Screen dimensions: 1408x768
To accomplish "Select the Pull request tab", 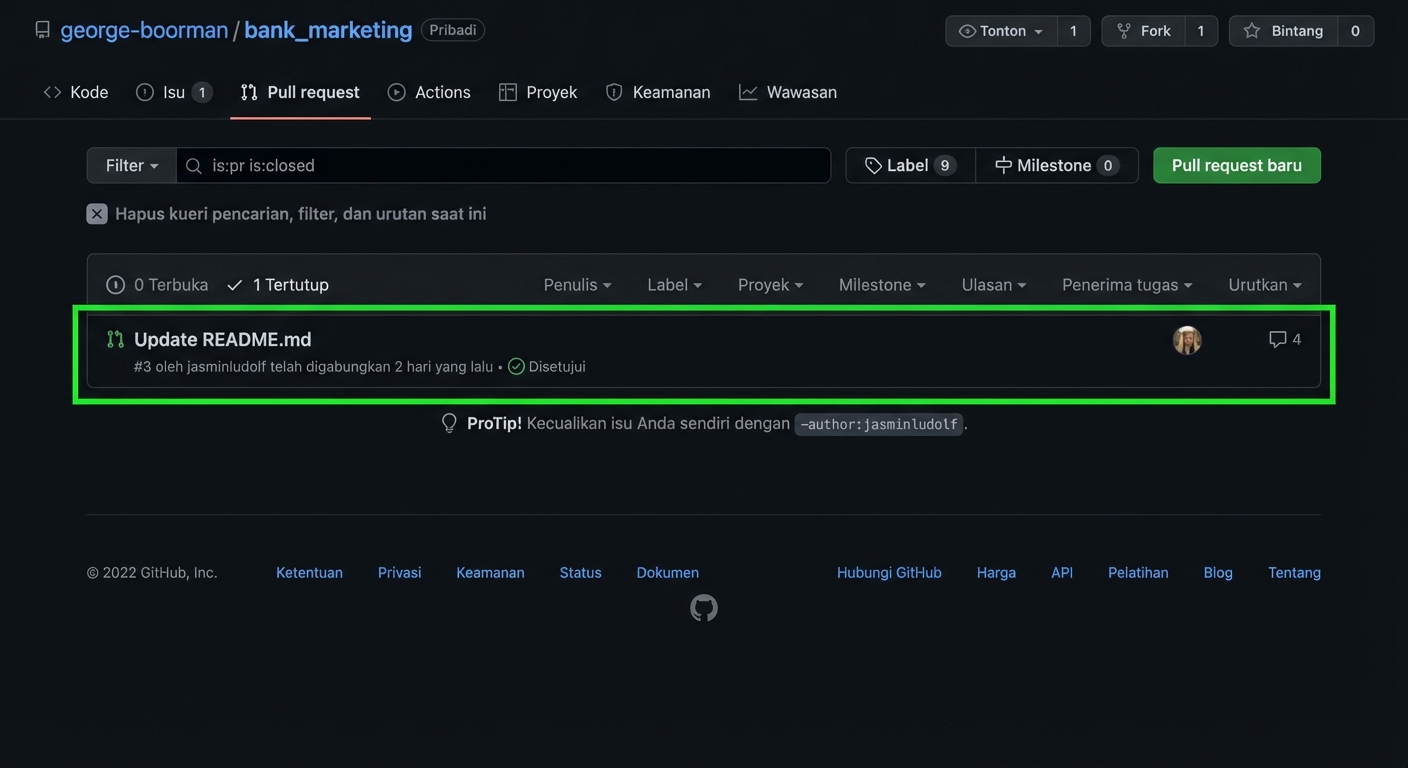I will 300,92.
